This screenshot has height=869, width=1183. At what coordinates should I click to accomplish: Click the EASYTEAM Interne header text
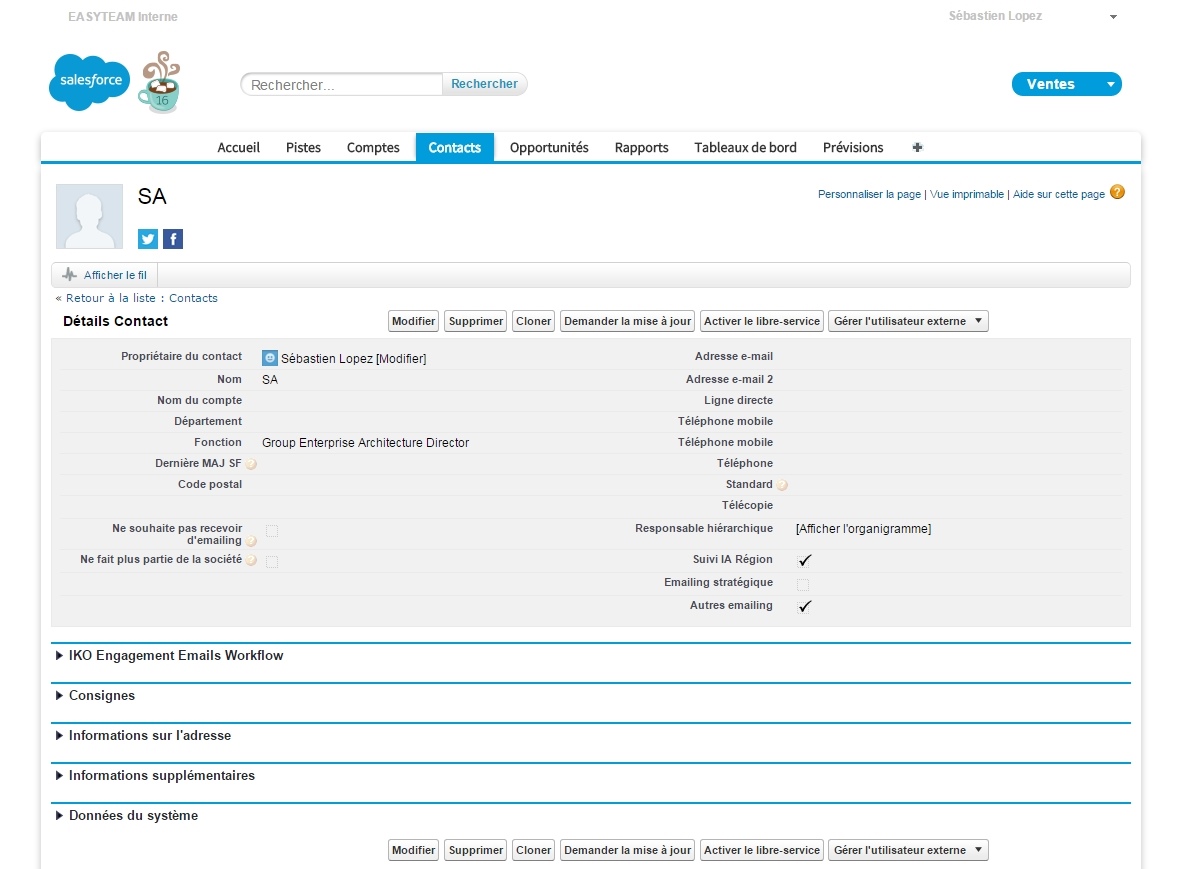[x=122, y=17]
